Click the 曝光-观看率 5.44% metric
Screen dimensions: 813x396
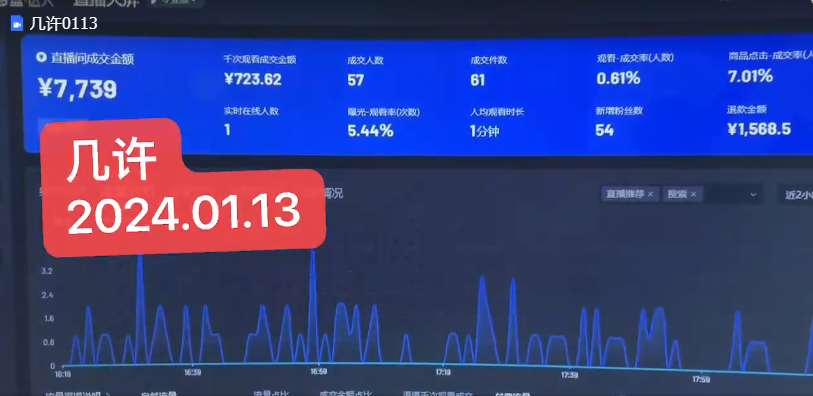pos(383,122)
